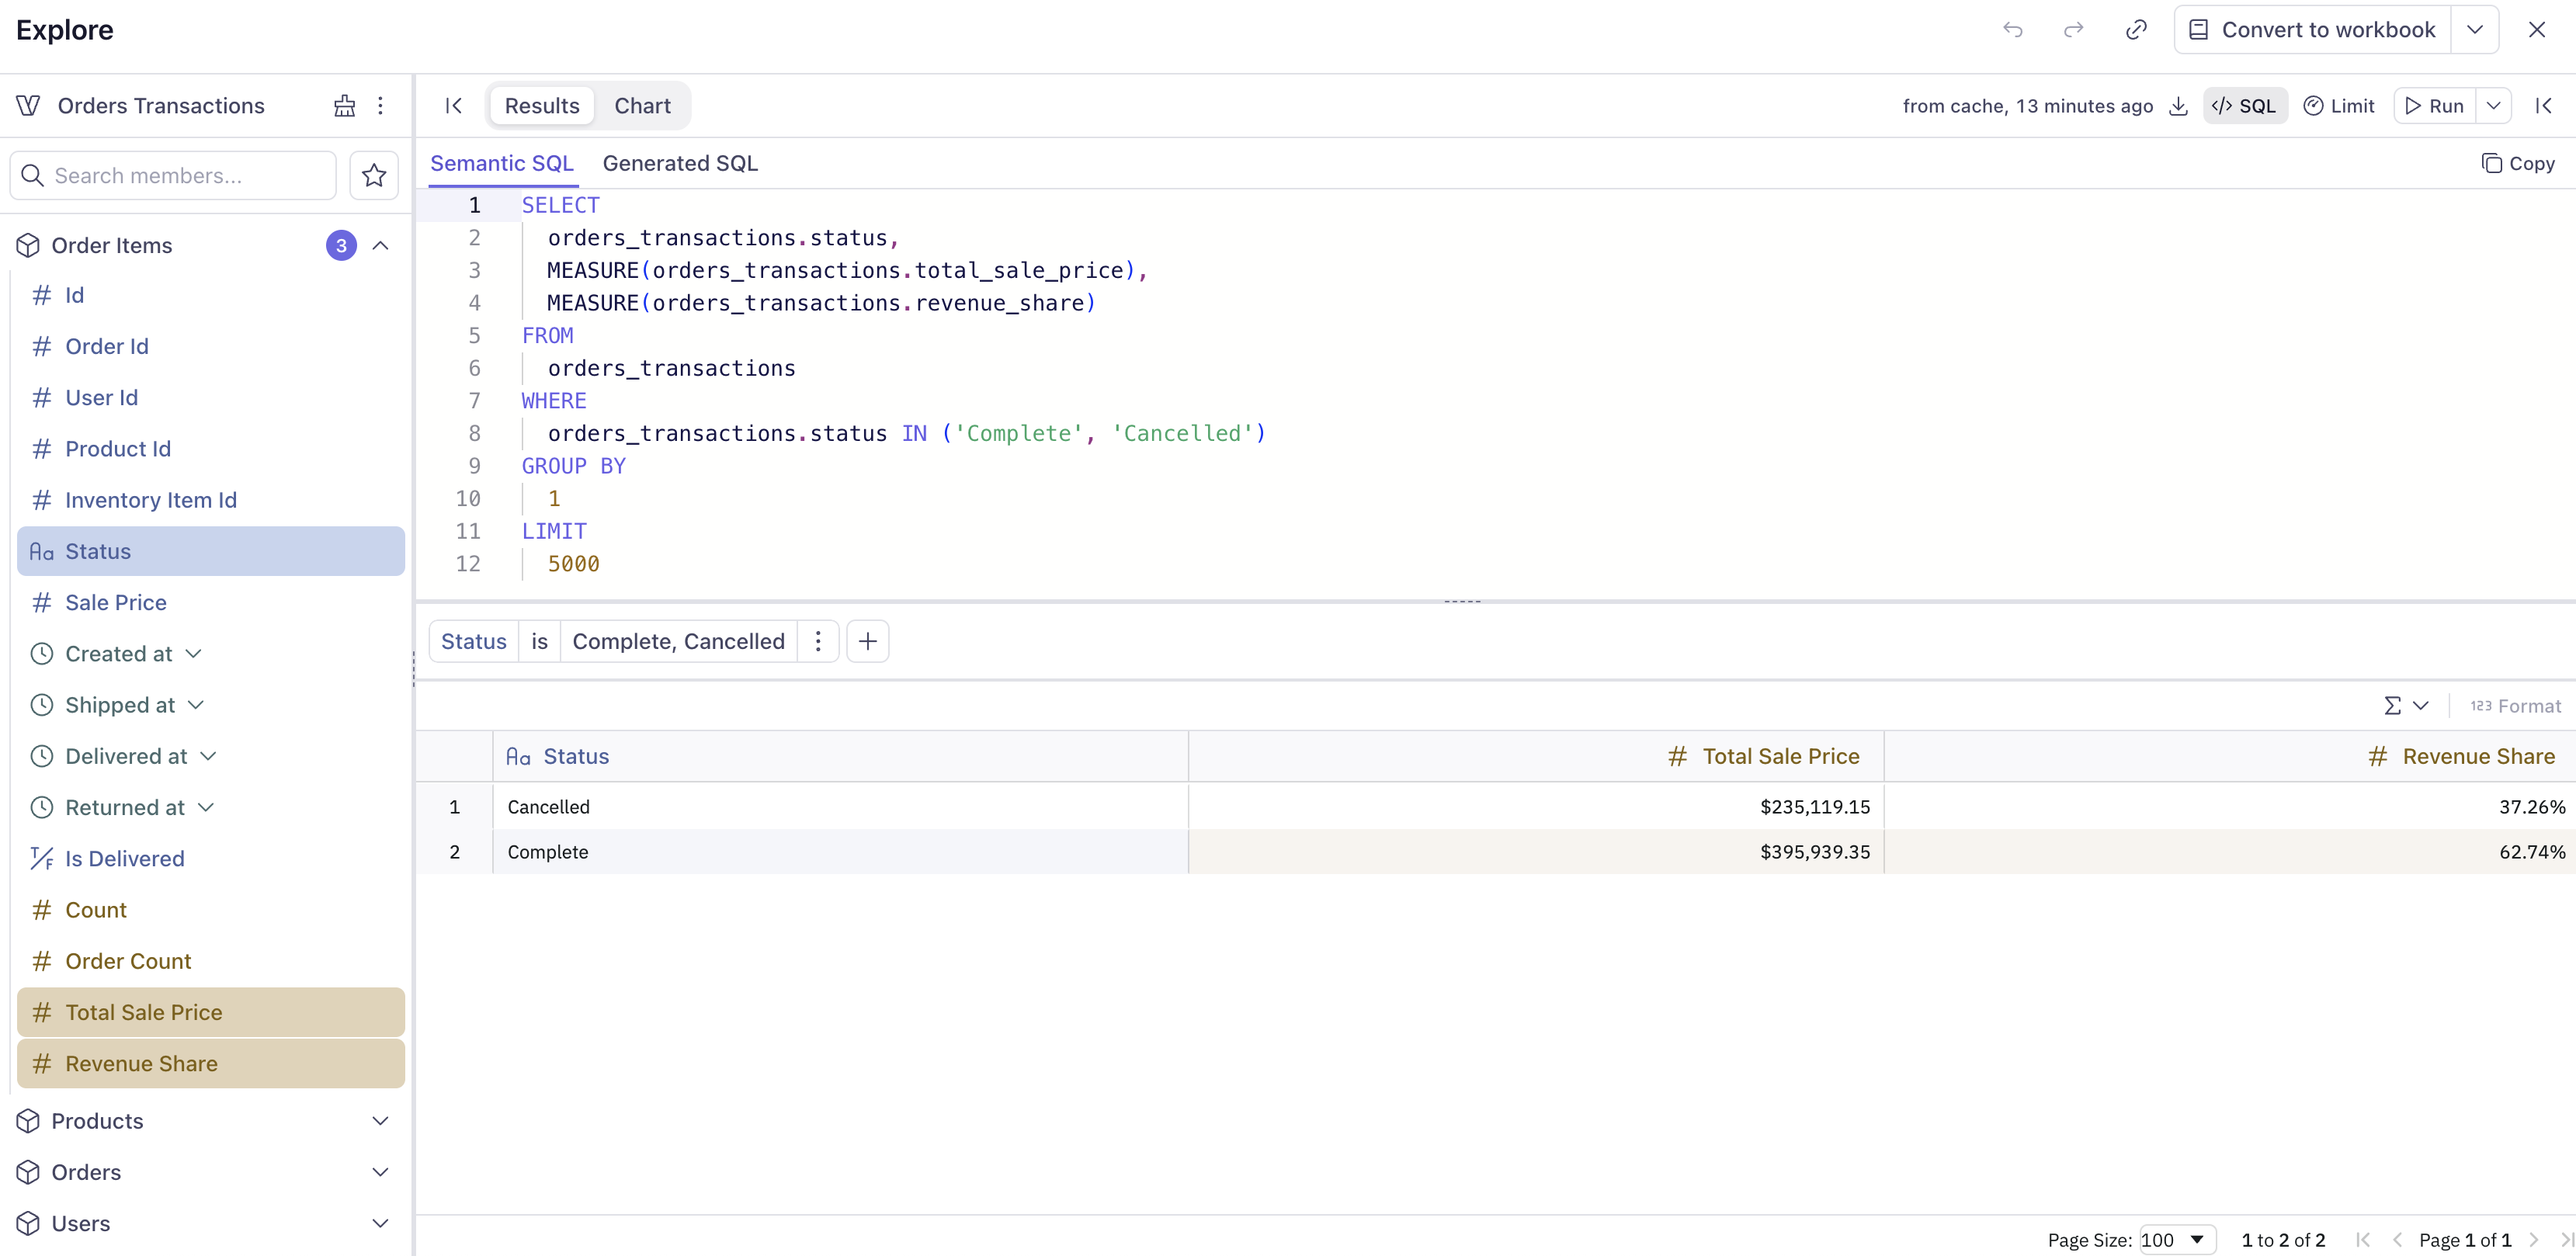This screenshot has height=1256, width=2576.
Task: Switch to the Chart tab
Action: pyautogui.click(x=642, y=106)
